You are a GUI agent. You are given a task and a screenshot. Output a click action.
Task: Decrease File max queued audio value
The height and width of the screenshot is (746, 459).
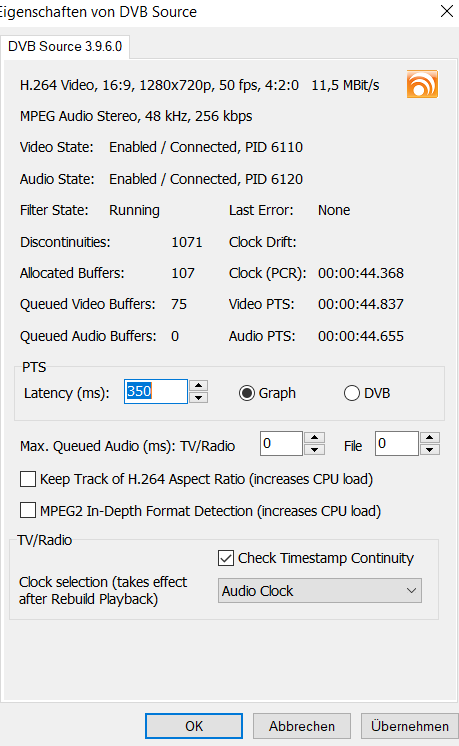point(430,449)
